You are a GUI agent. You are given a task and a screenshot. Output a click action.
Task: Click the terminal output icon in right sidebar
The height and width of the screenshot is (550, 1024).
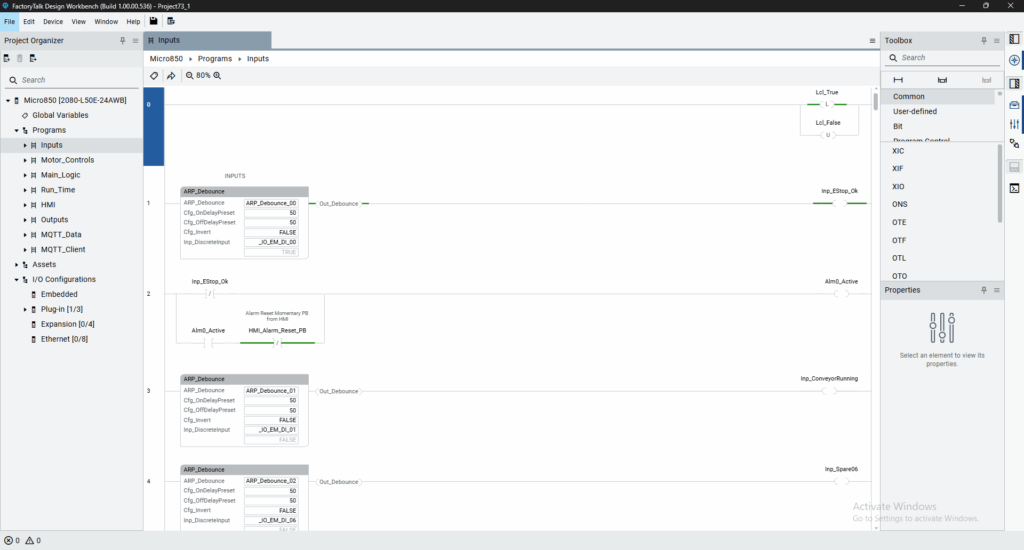point(1014,188)
